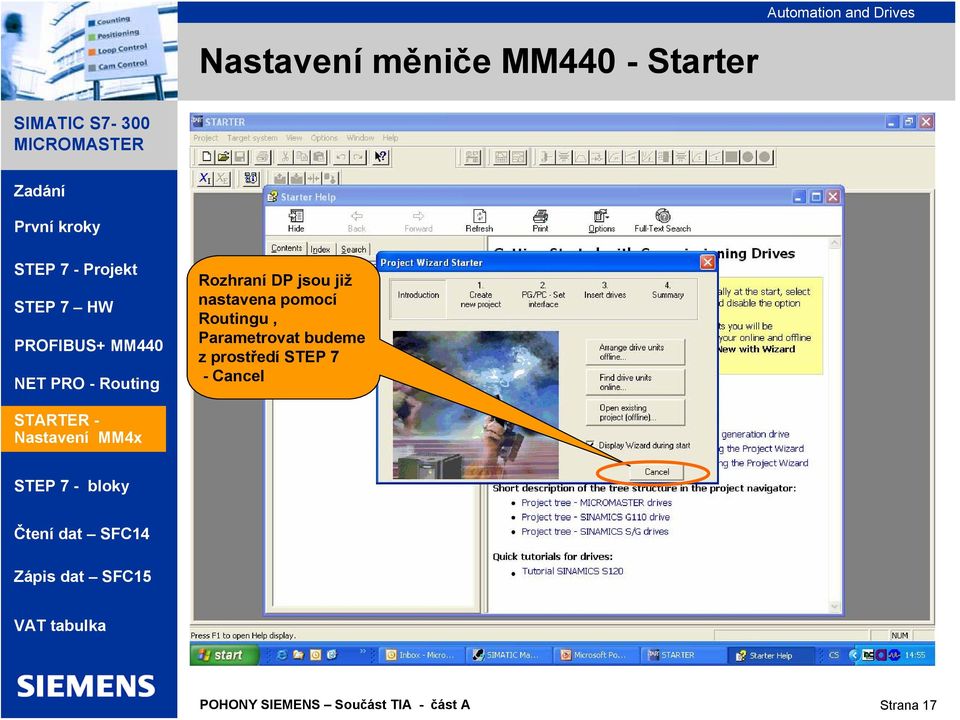
Task: Click the CS language indicator in taskbar
Action: click(x=834, y=654)
